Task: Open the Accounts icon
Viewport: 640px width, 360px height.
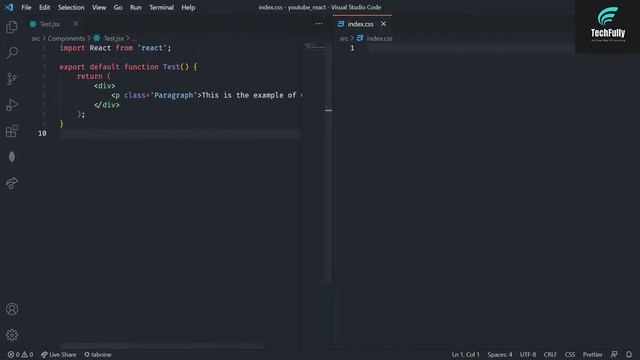Action: [12, 309]
